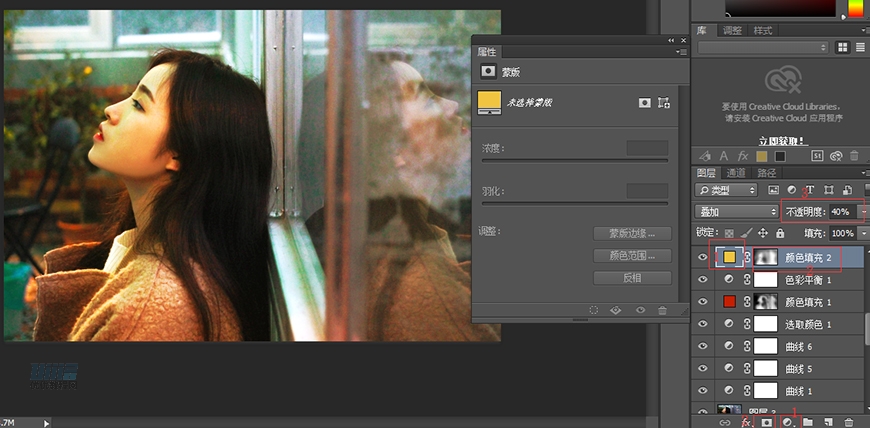Open the Properties panel flyout menu
Image resolution: width=870 pixels, height=428 pixels.
pyautogui.click(x=683, y=52)
